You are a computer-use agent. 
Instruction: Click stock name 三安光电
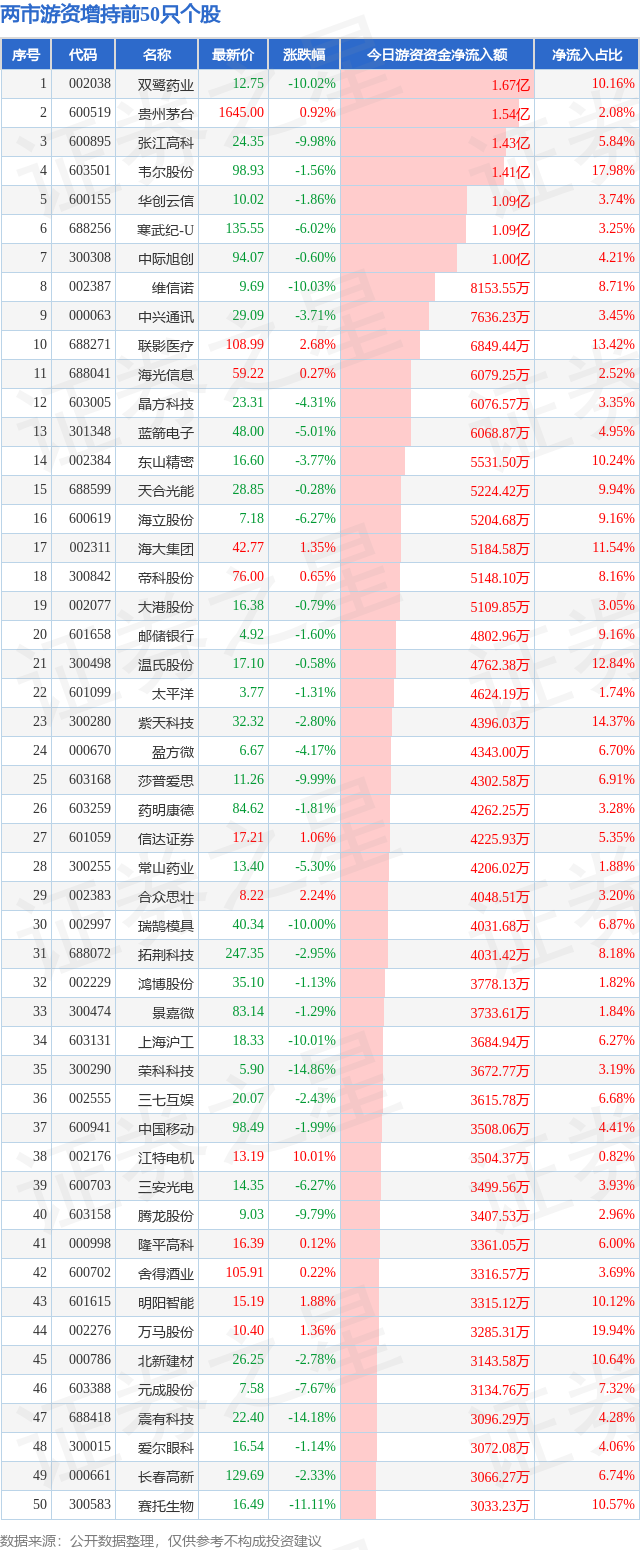click(166, 1186)
